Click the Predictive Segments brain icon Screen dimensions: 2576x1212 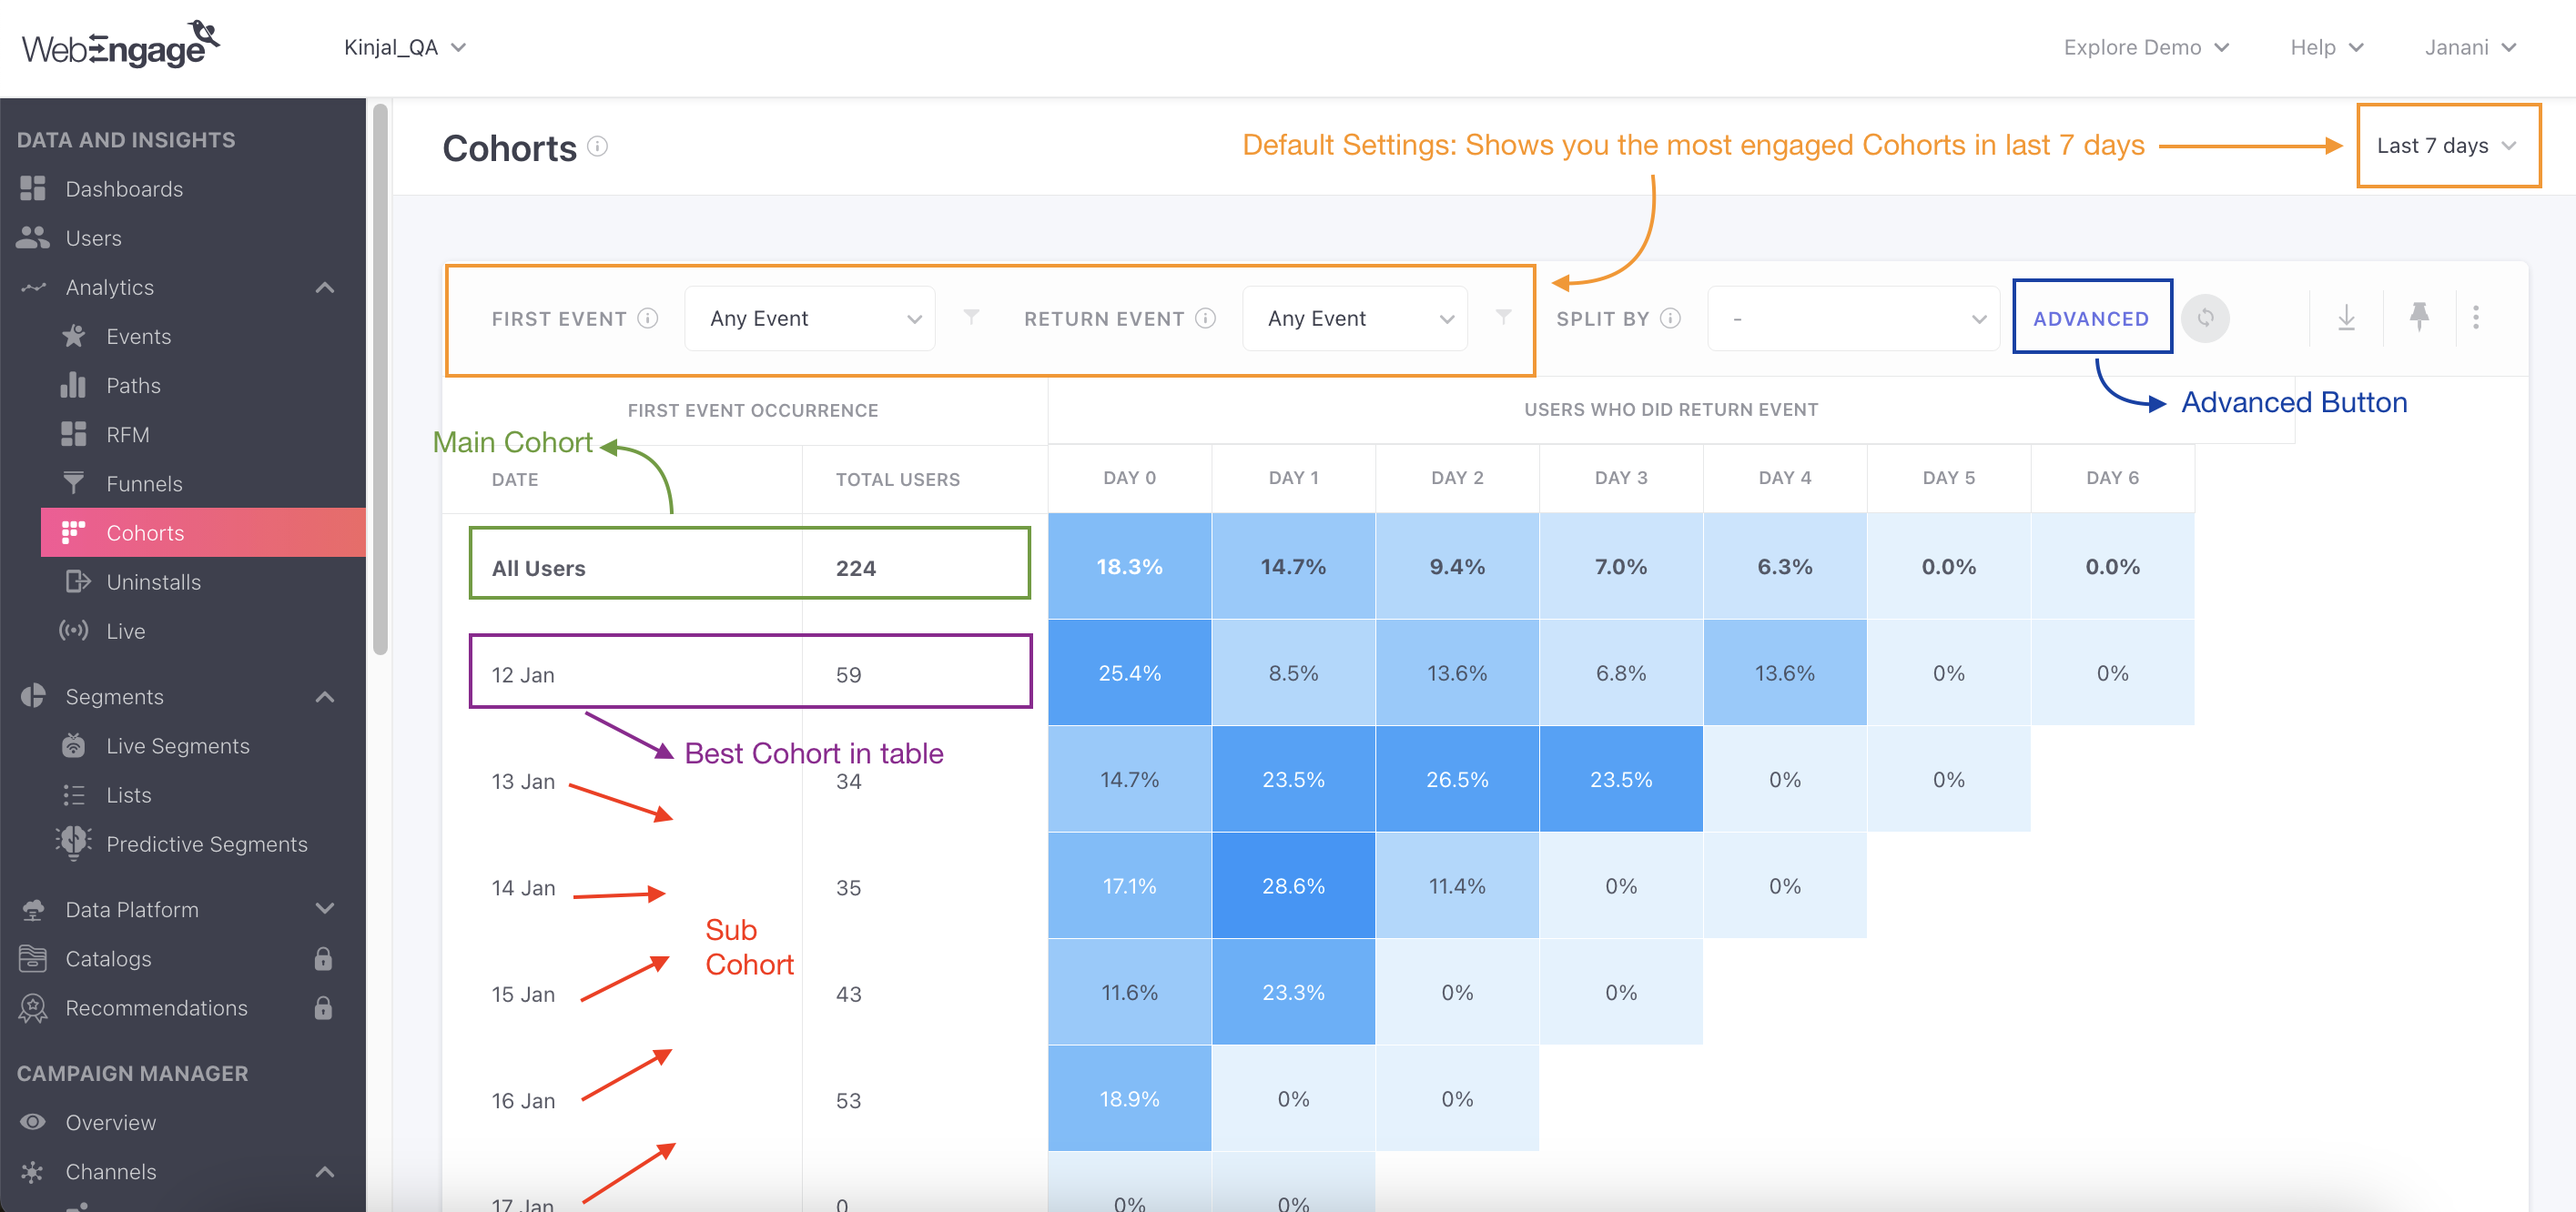point(74,842)
